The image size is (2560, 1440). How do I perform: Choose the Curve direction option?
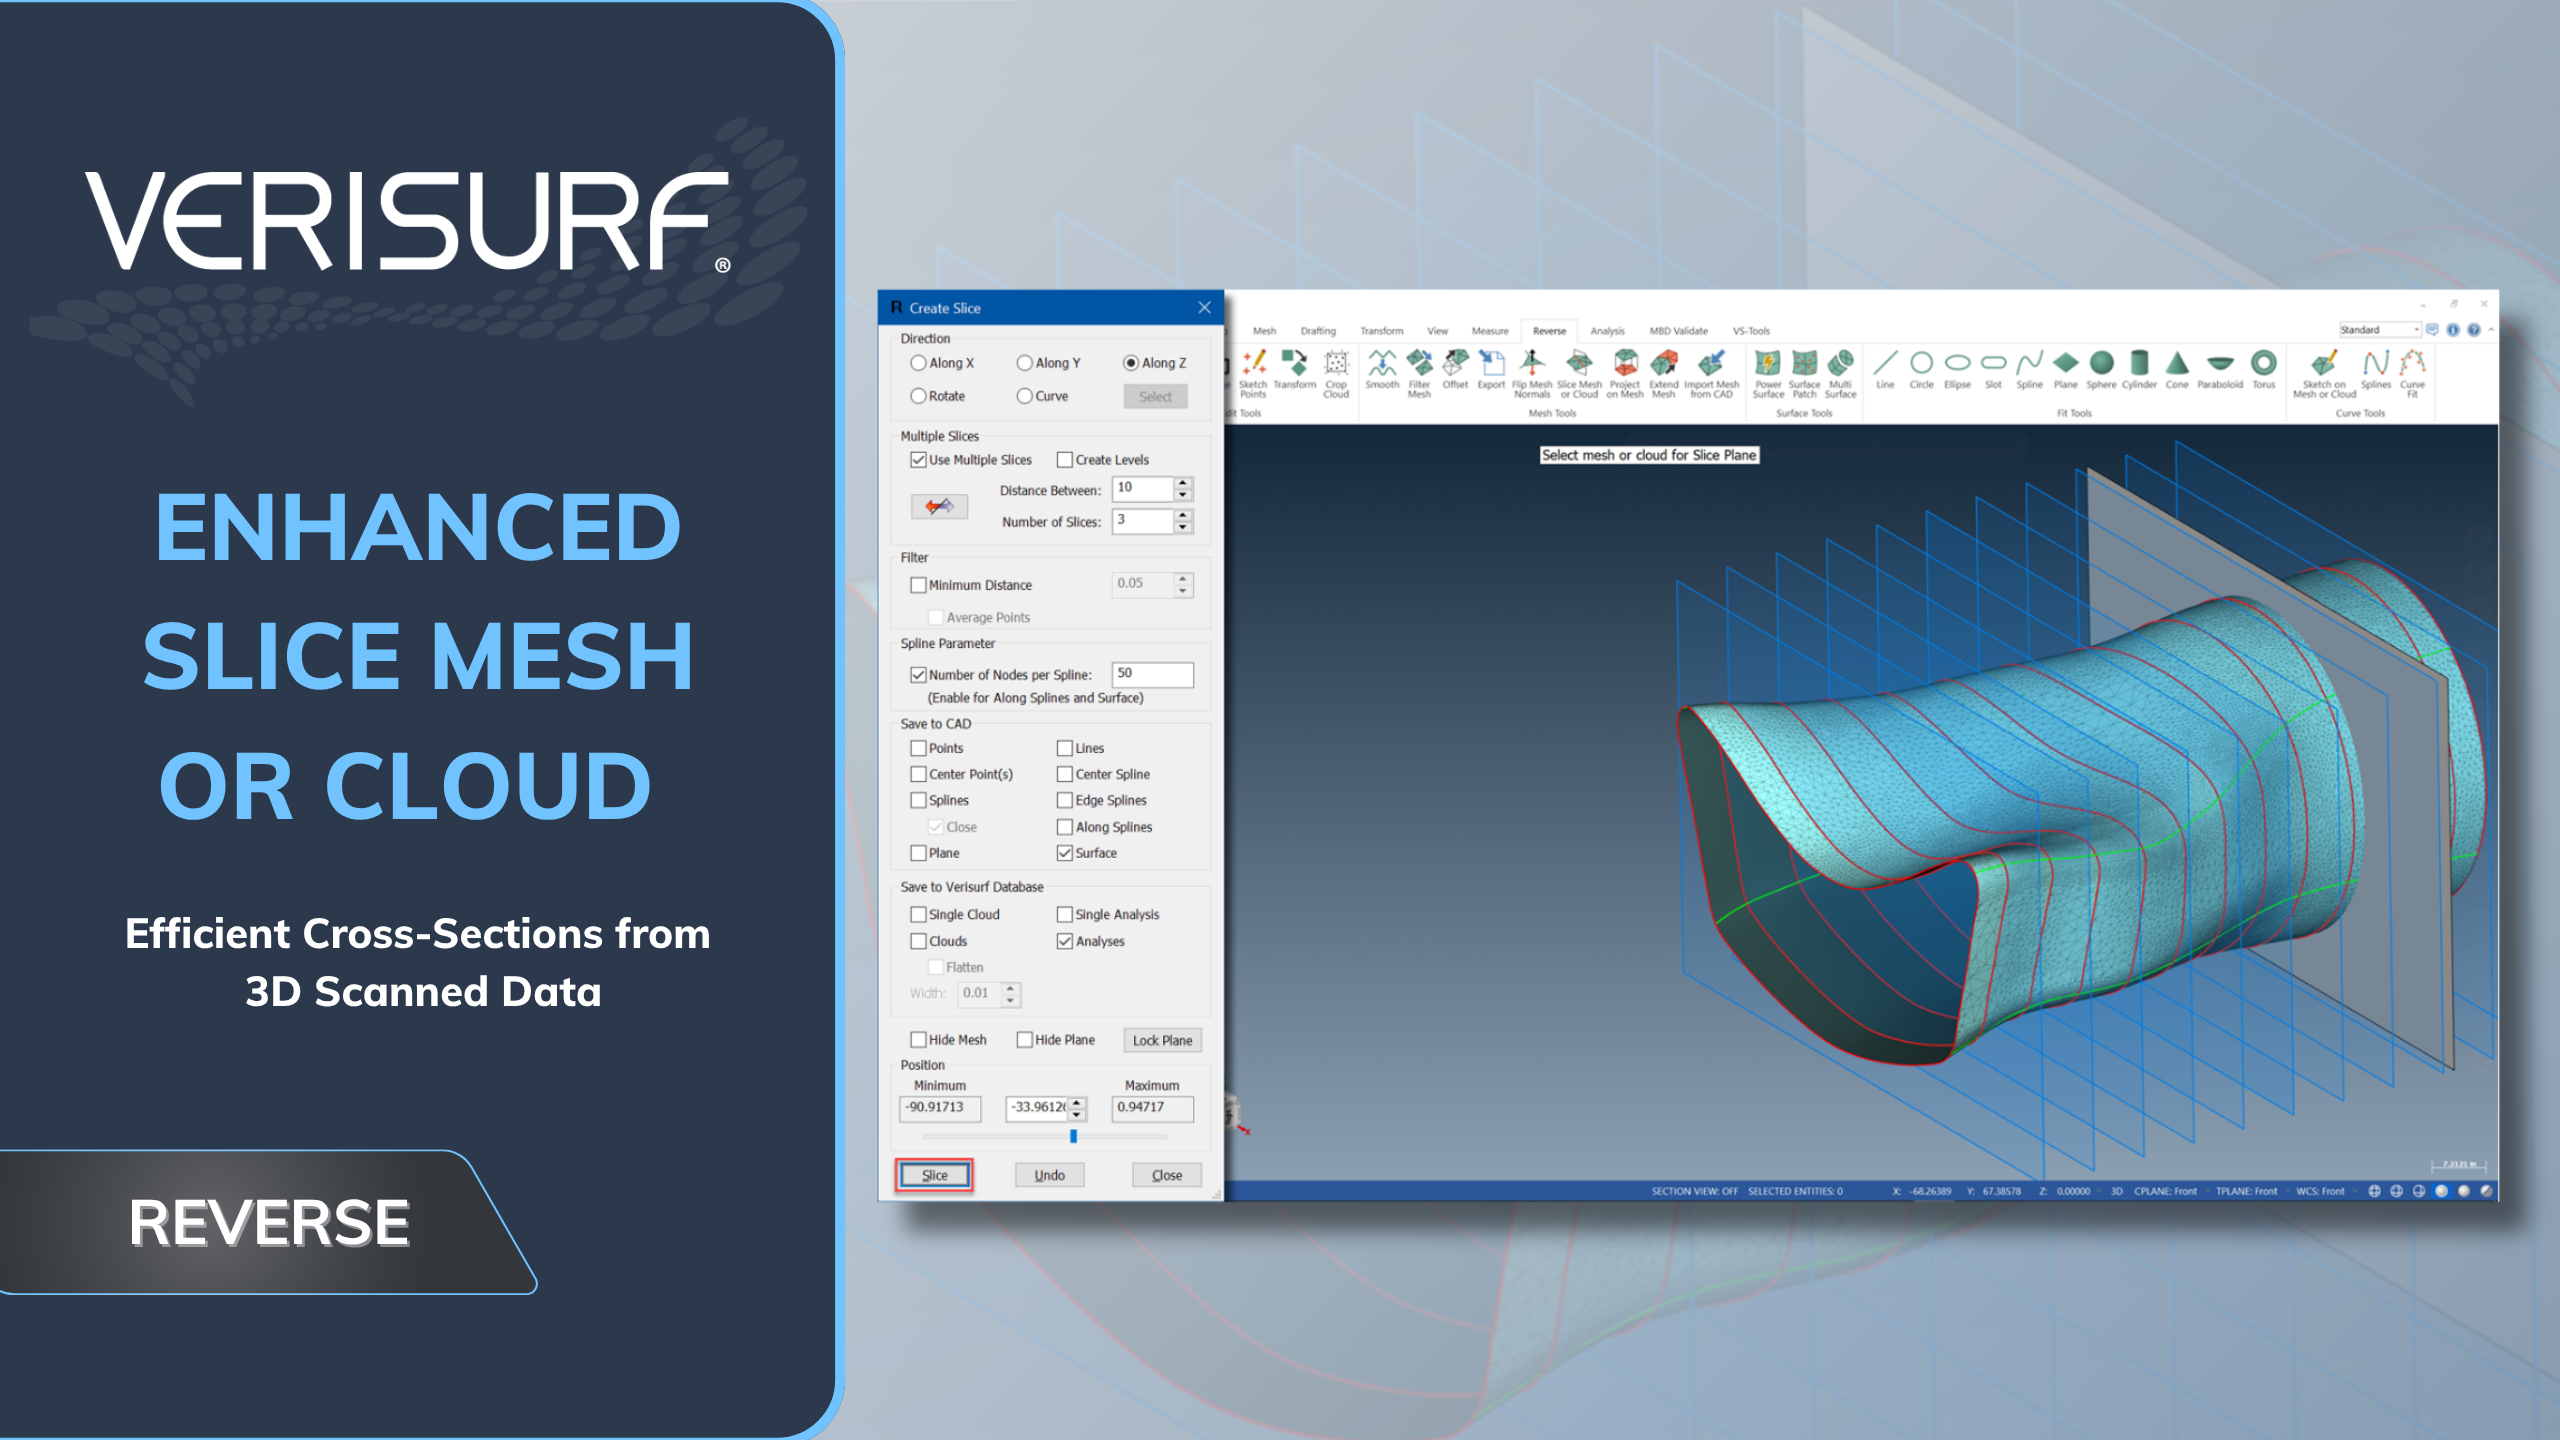pyautogui.click(x=1043, y=396)
